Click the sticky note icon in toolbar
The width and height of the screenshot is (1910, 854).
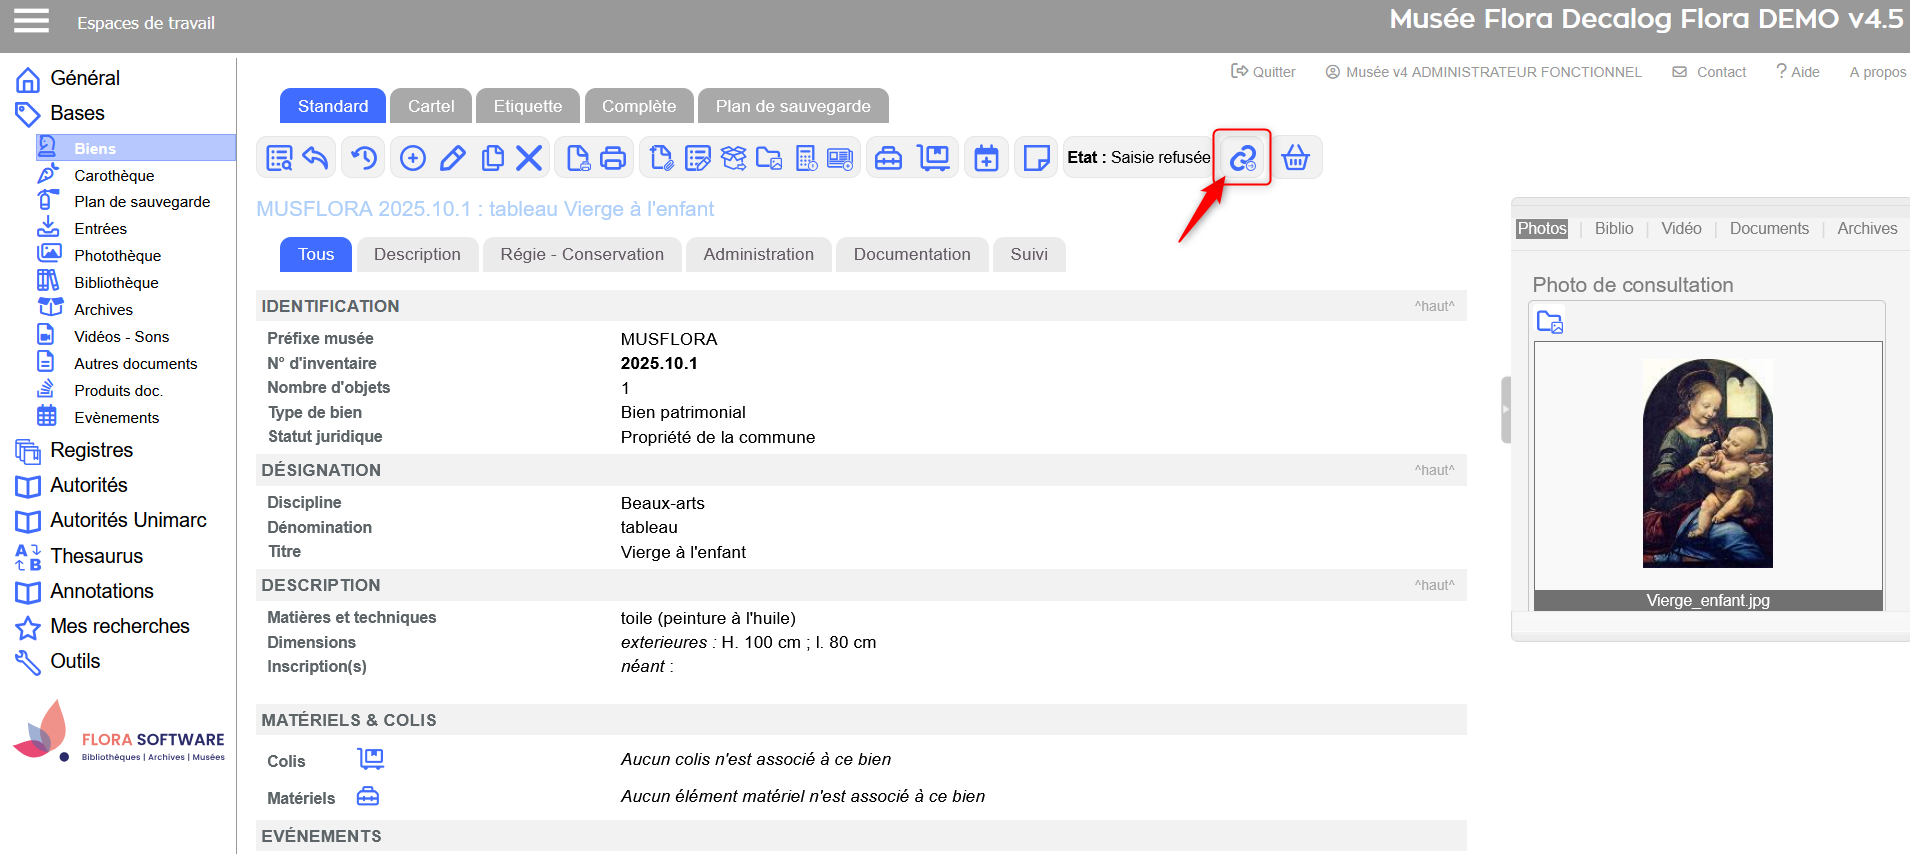[1036, 158]
